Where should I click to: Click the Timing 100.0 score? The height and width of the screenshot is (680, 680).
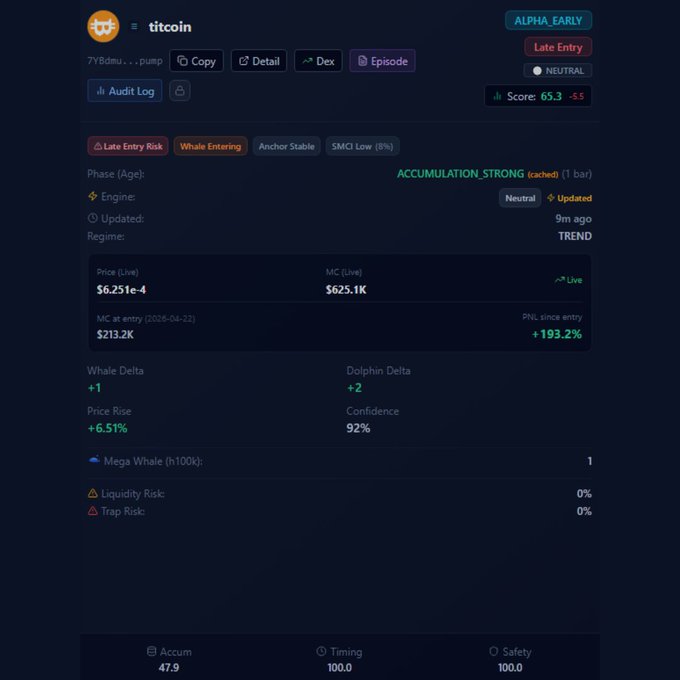[x=340, y=667]
